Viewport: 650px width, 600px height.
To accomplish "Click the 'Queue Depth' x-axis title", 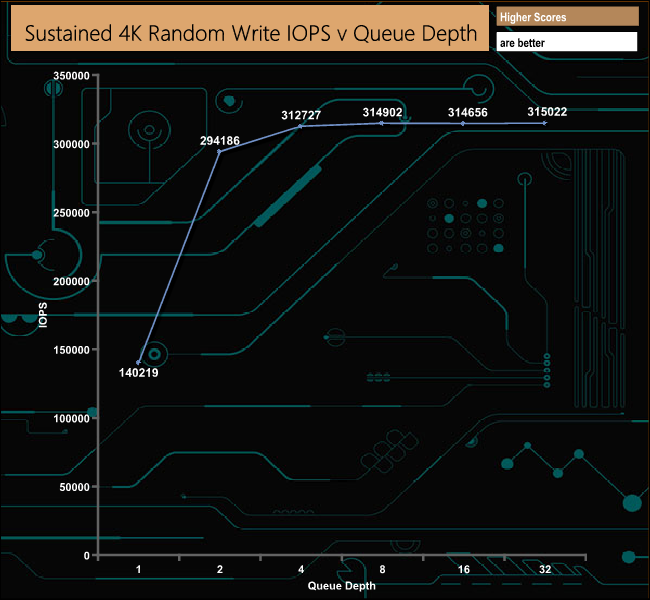I will pos(342,585).
